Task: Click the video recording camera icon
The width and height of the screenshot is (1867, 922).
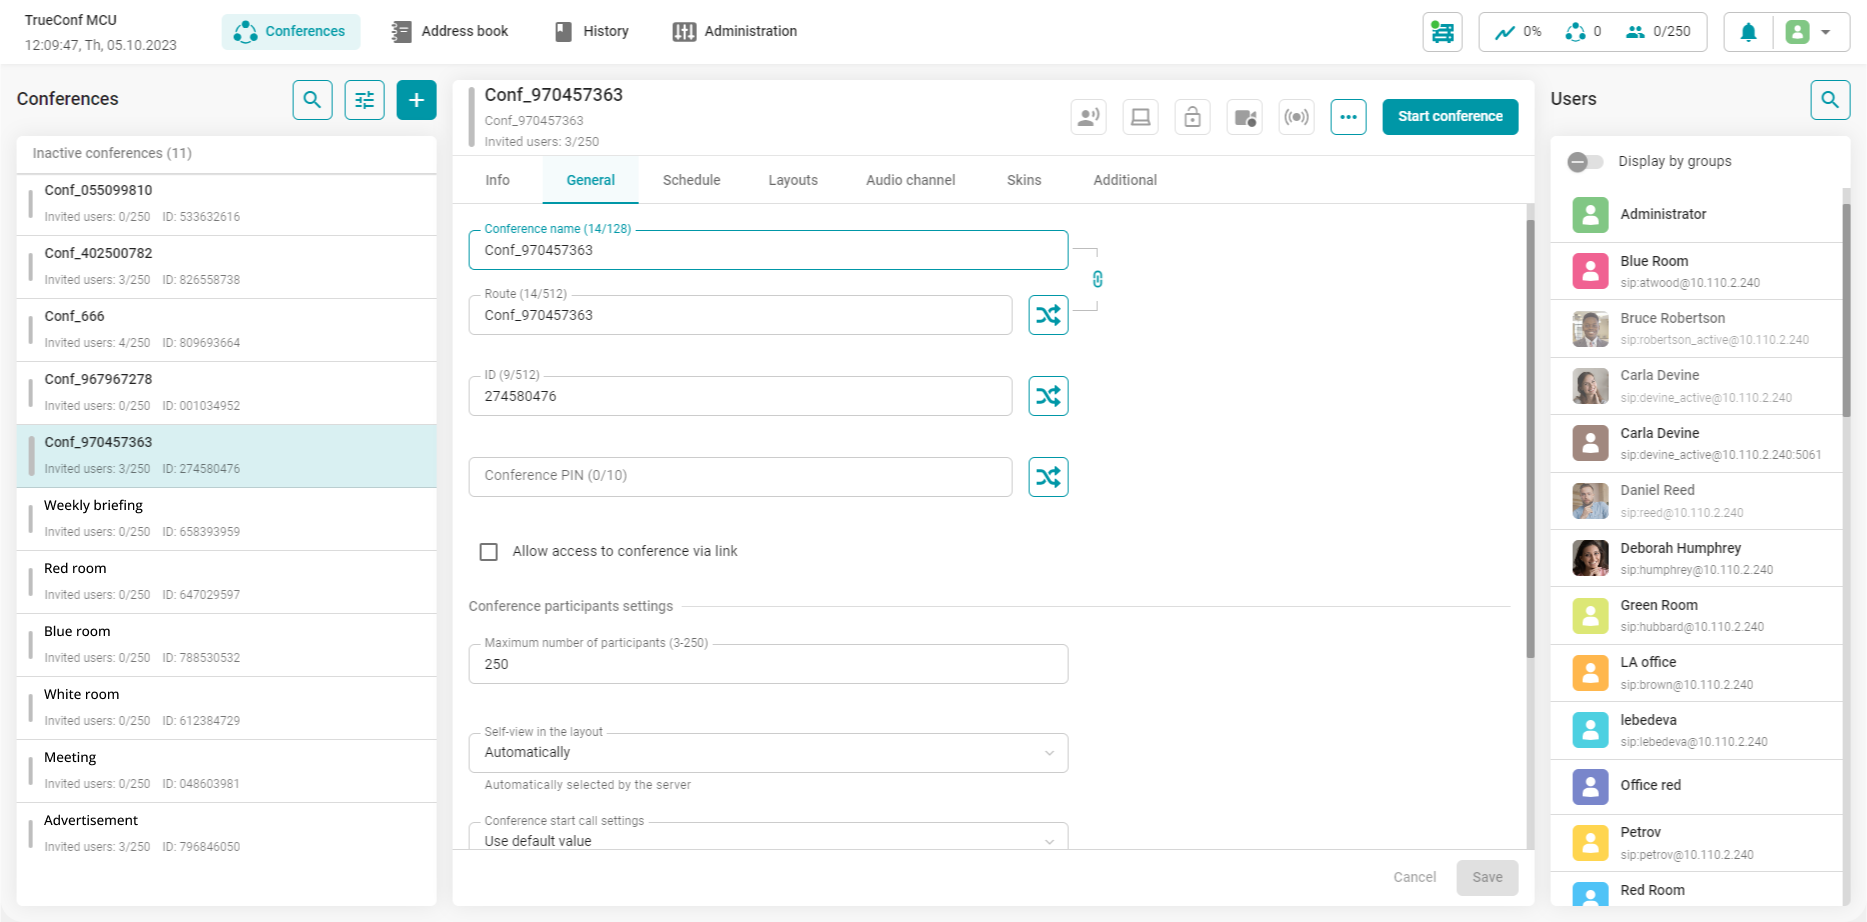Action: pos(1244,117)
